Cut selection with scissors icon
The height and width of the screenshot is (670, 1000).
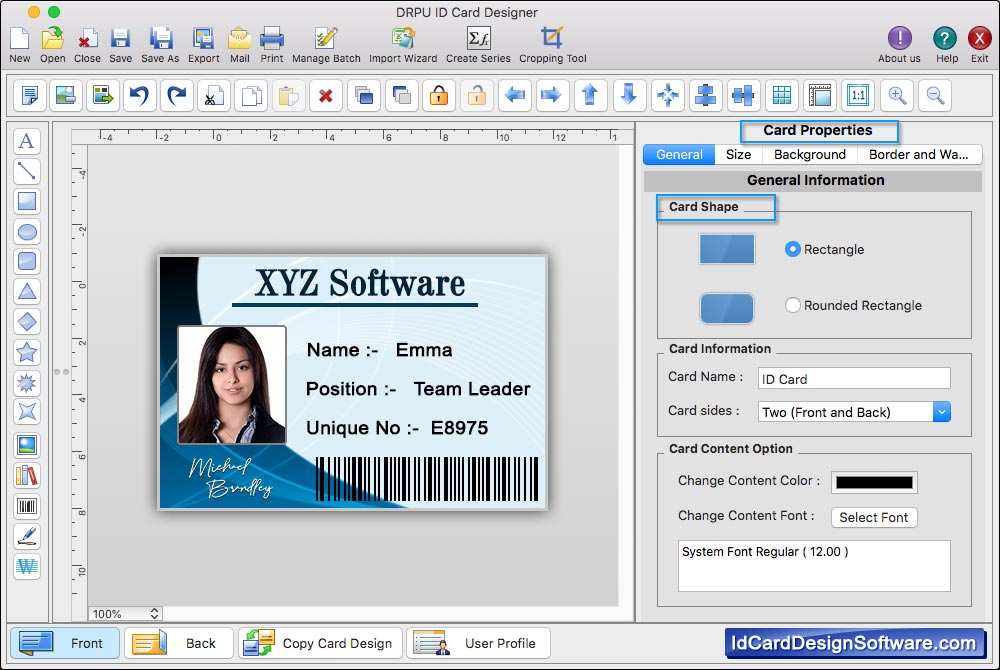point(214,96)
